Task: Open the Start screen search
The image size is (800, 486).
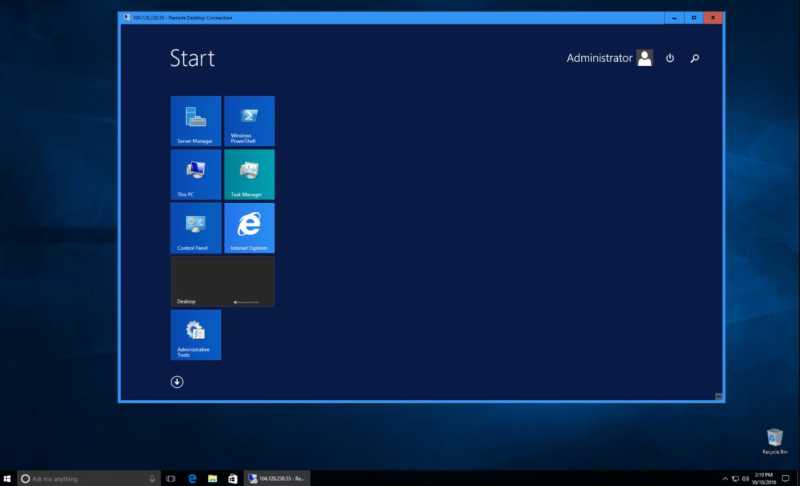Action: 694,59
